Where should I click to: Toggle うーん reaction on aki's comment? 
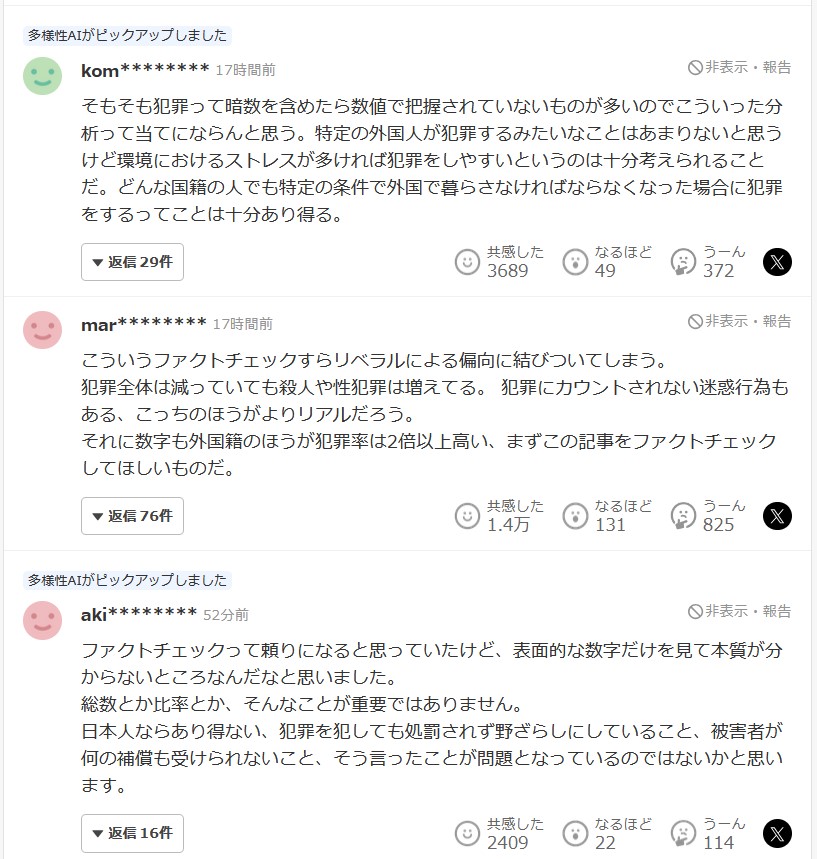708,834
